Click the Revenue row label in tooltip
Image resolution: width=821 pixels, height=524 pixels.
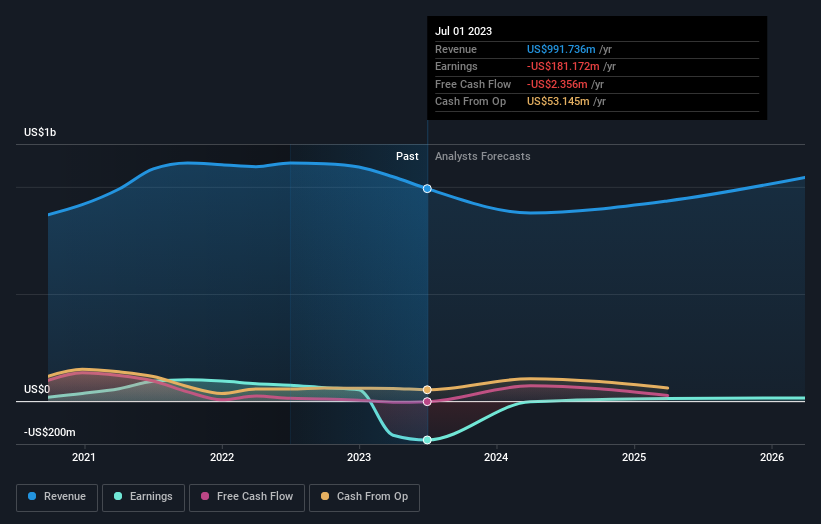point(456,49)
